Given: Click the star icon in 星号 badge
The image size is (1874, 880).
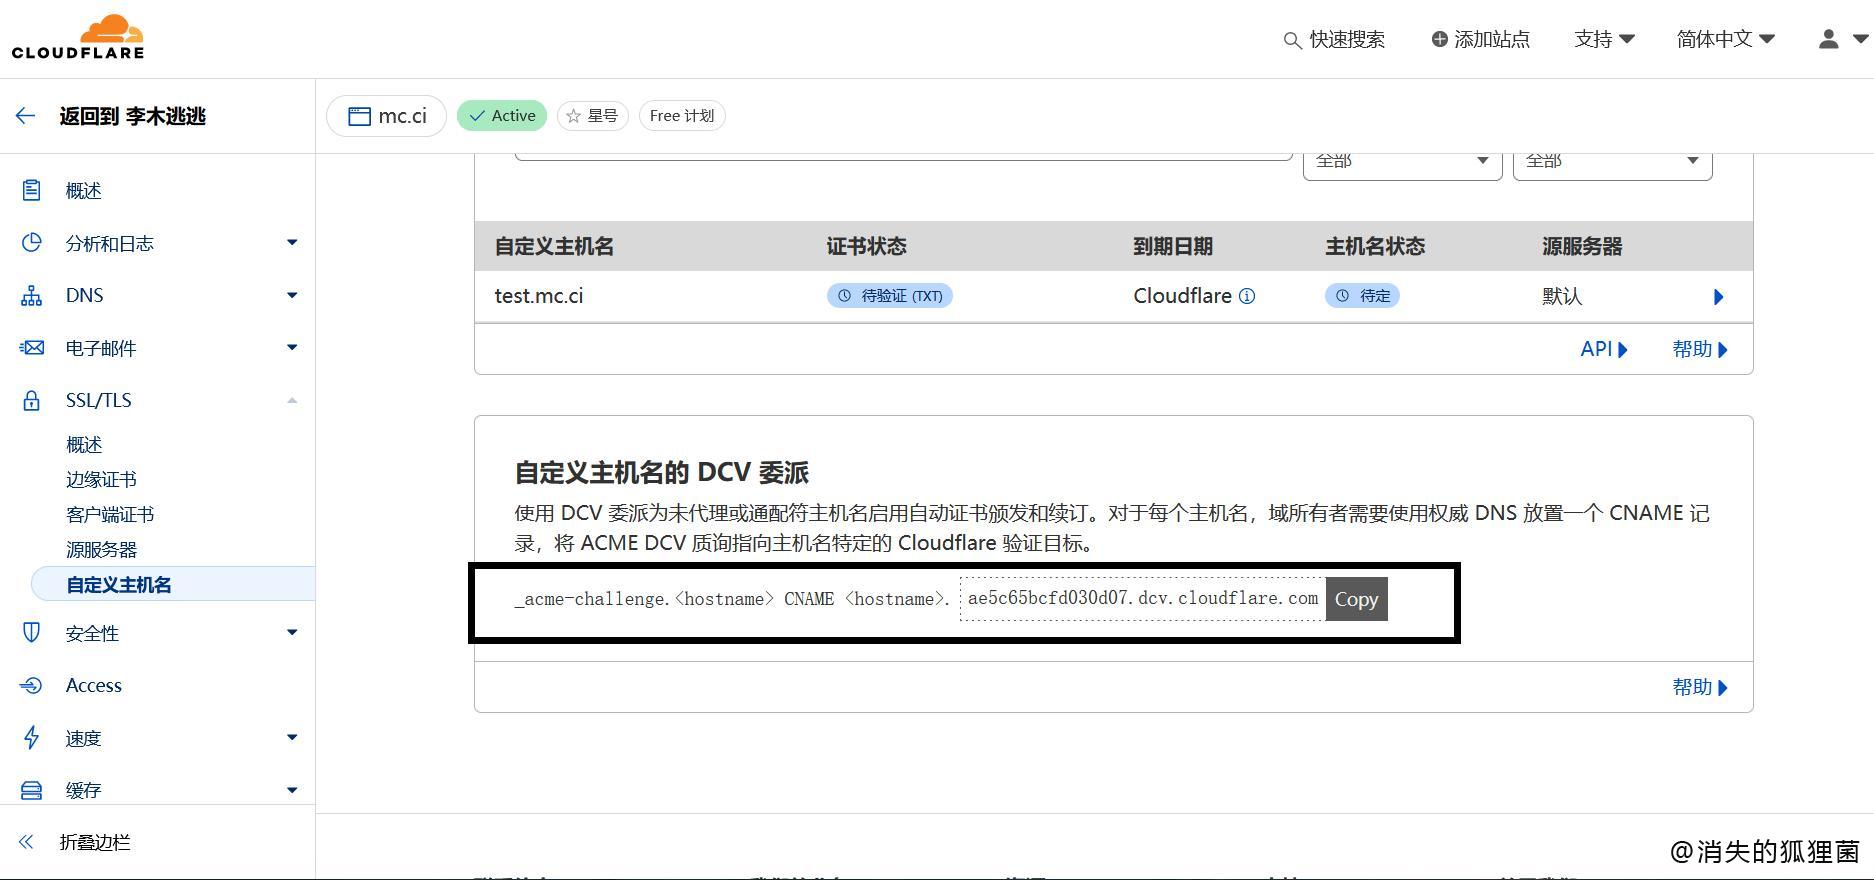Looking at the screenshot, I should (573, 116).
